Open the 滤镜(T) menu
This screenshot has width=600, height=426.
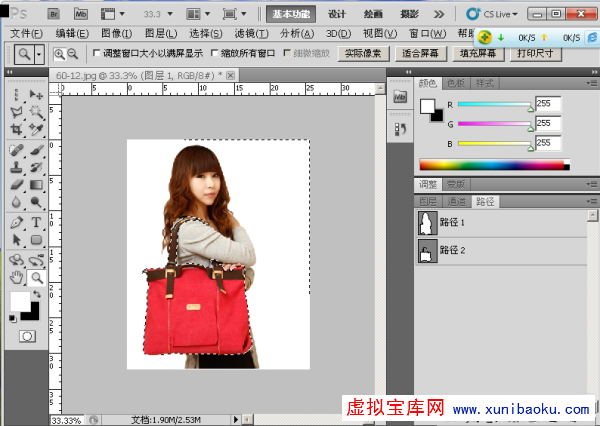246,33
